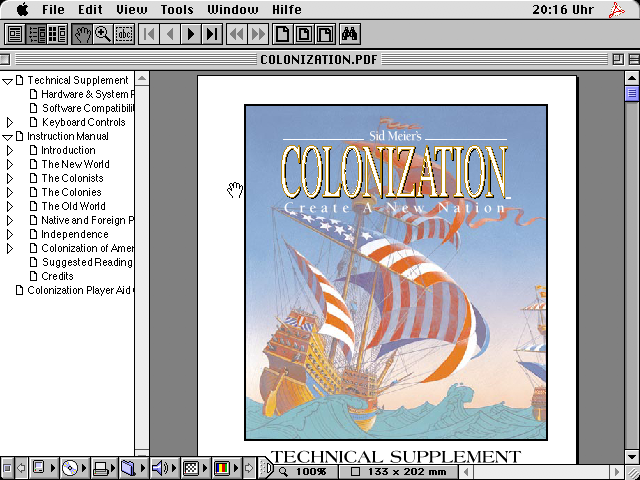The image size is (640, 480).
Task: Select the text selection abc tool
Action: tap(124, 34)
